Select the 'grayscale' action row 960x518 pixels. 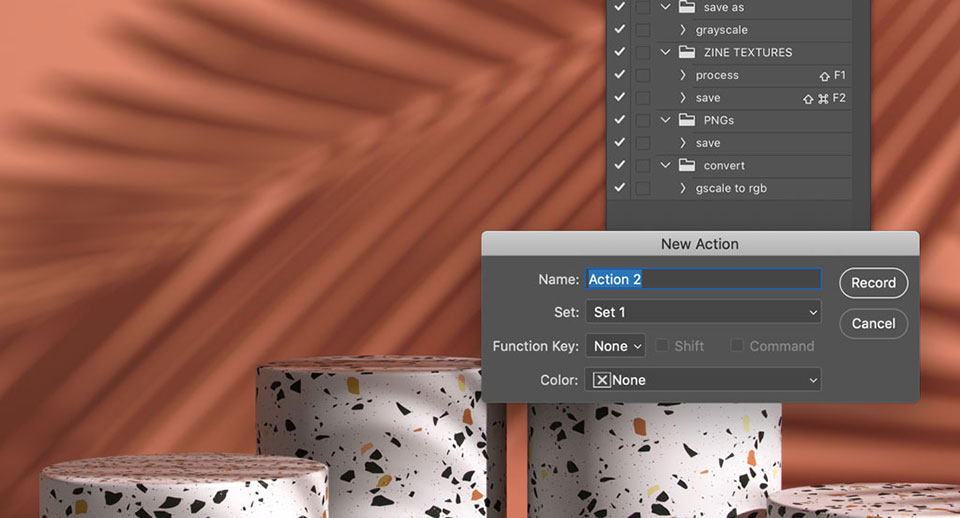point(721,30)
